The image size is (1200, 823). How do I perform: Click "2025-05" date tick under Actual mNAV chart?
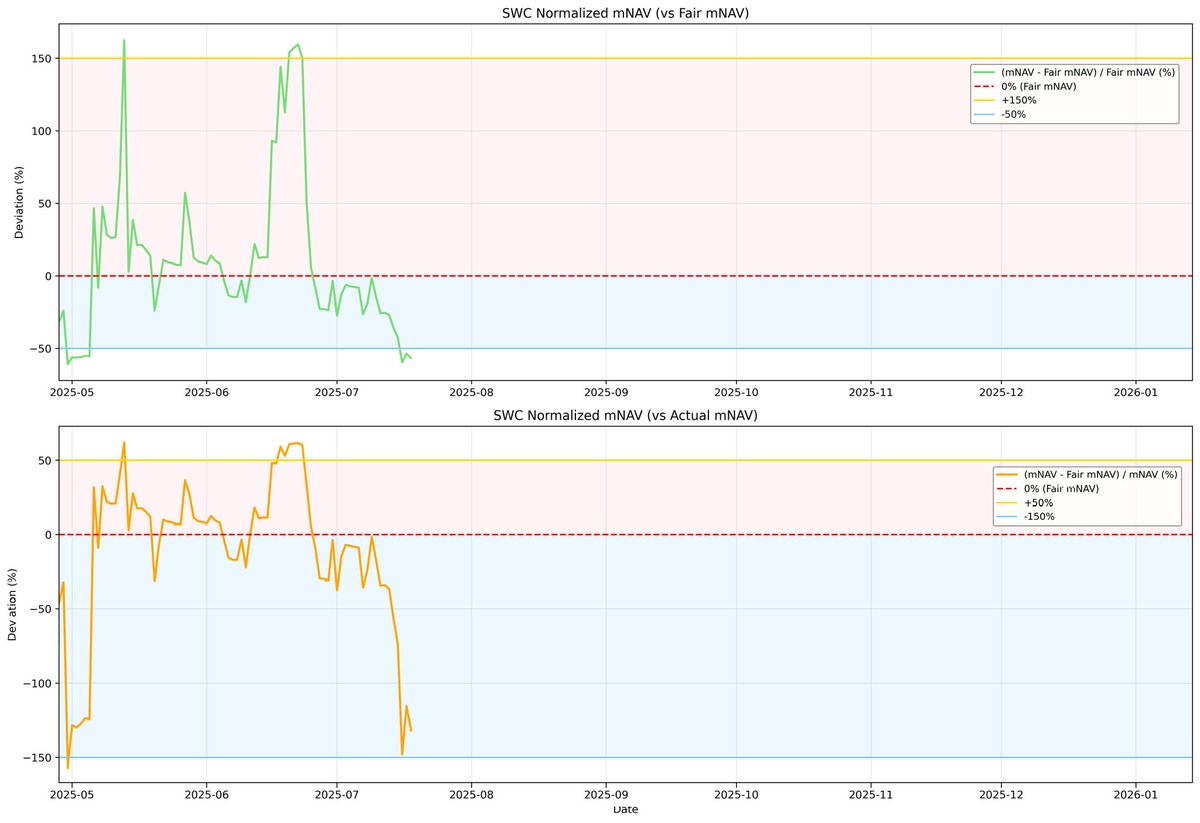73,796
